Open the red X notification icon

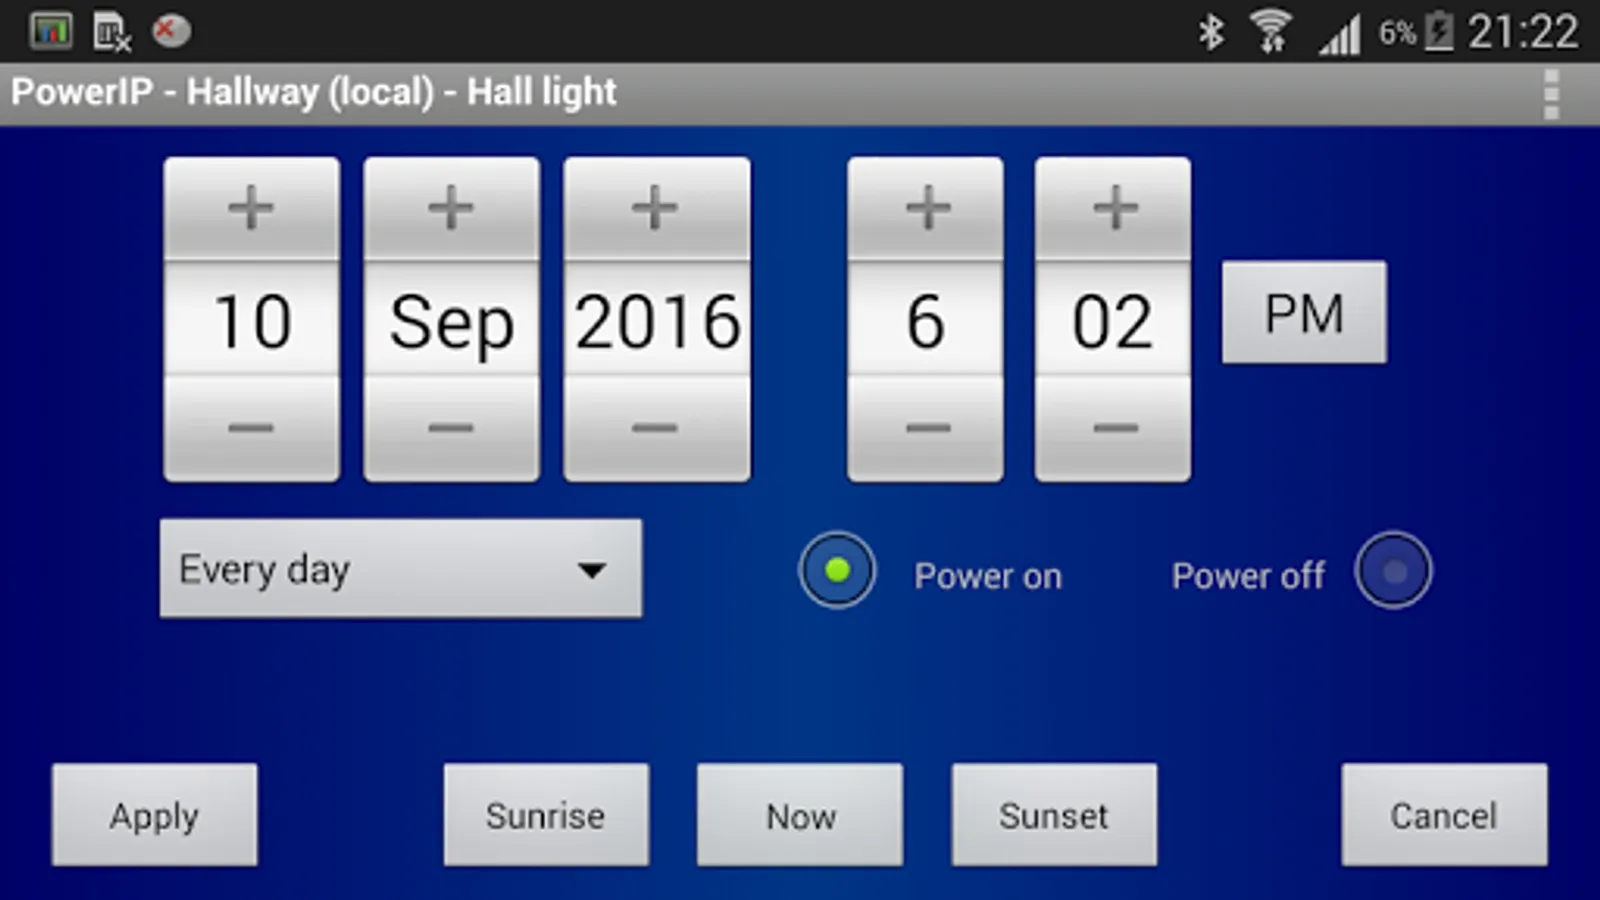click(171, 31)
